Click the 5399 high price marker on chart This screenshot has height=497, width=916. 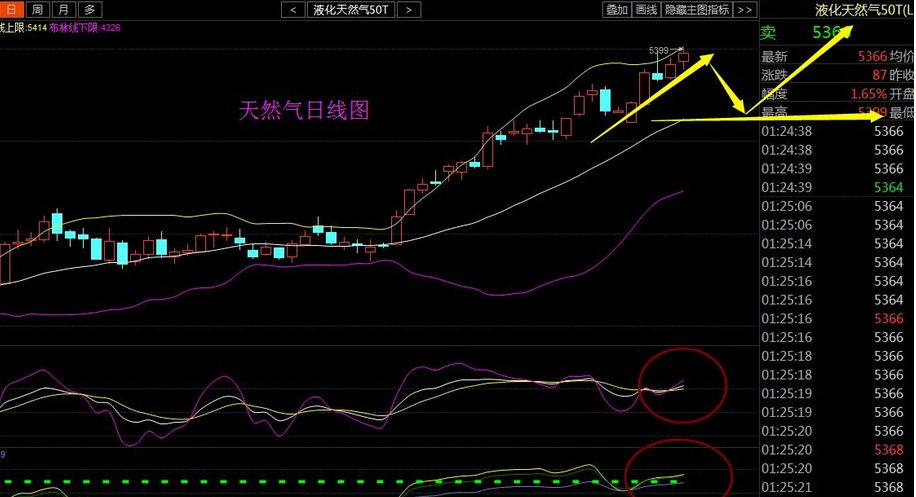658,51
